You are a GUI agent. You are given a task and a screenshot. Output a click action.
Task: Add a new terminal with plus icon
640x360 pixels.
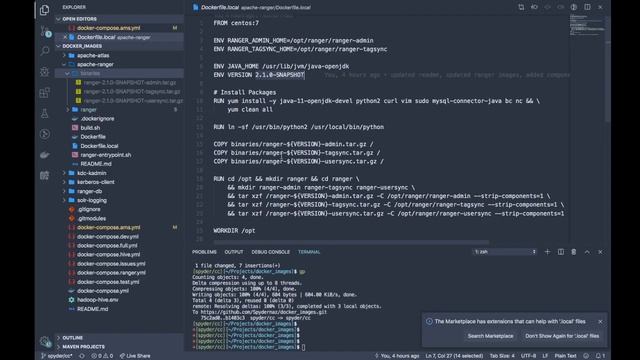[547, 252]
